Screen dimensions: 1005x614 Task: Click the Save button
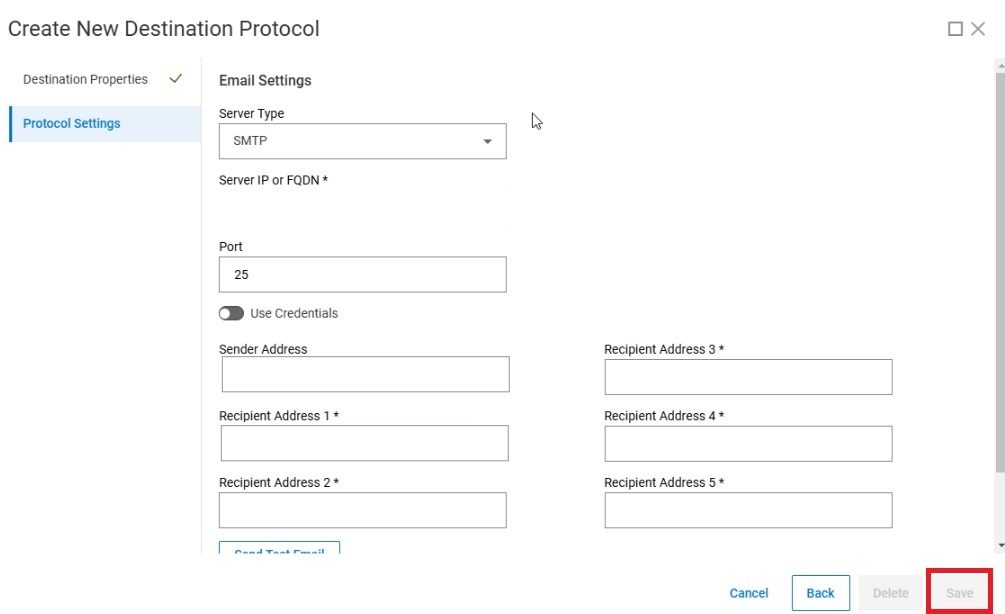click(959, 592)
